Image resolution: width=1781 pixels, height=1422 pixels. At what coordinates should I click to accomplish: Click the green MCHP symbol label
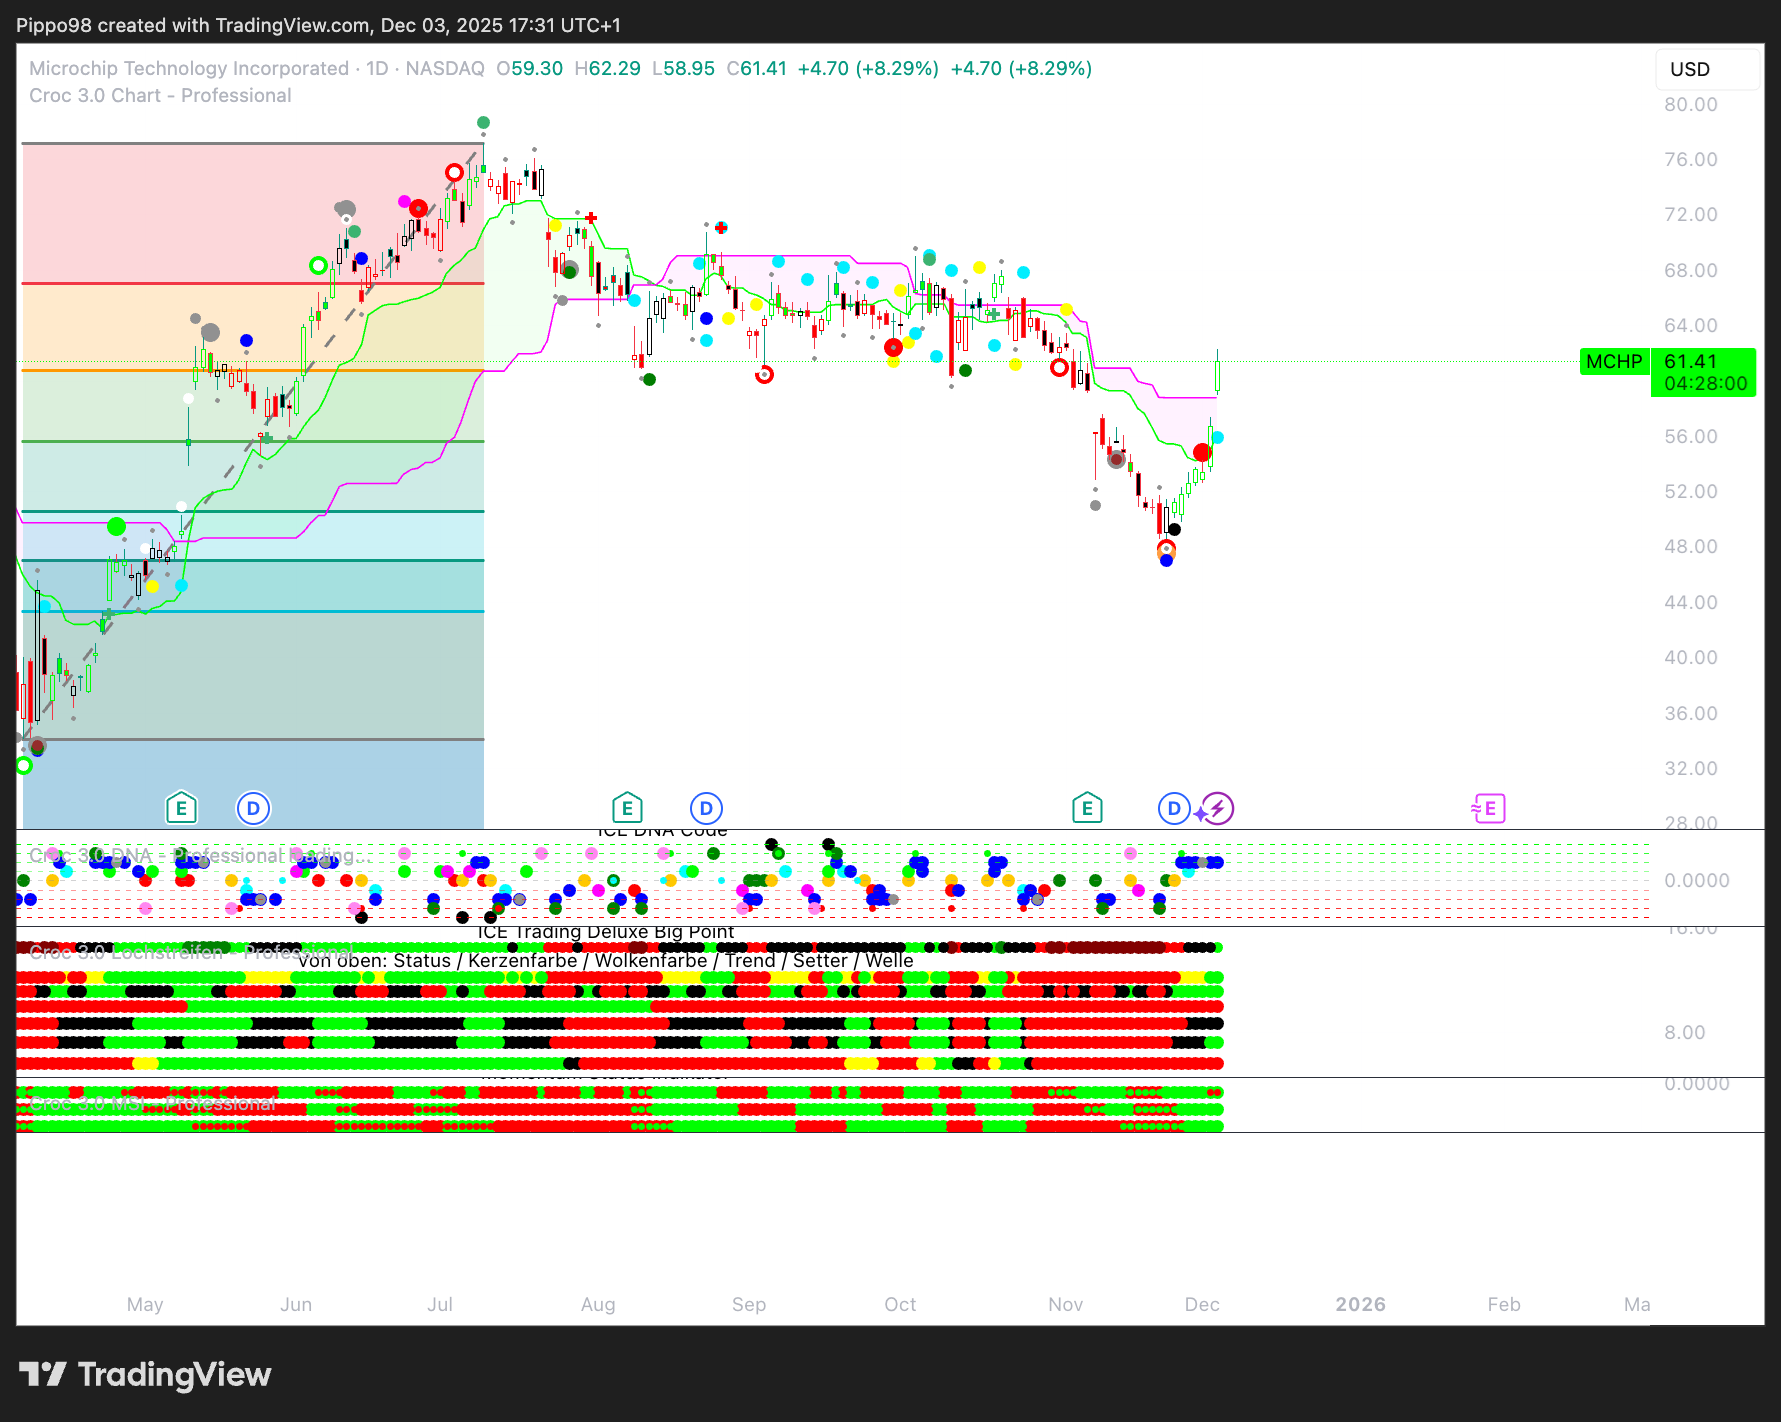[1613, 361]
